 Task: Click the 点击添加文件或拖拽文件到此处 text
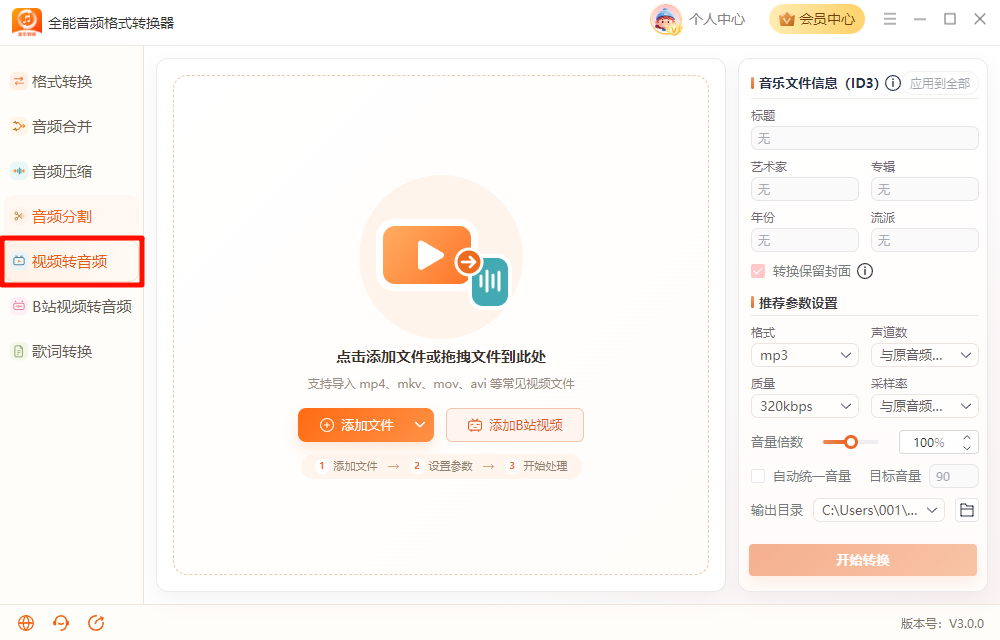click(x=441, y=357)
